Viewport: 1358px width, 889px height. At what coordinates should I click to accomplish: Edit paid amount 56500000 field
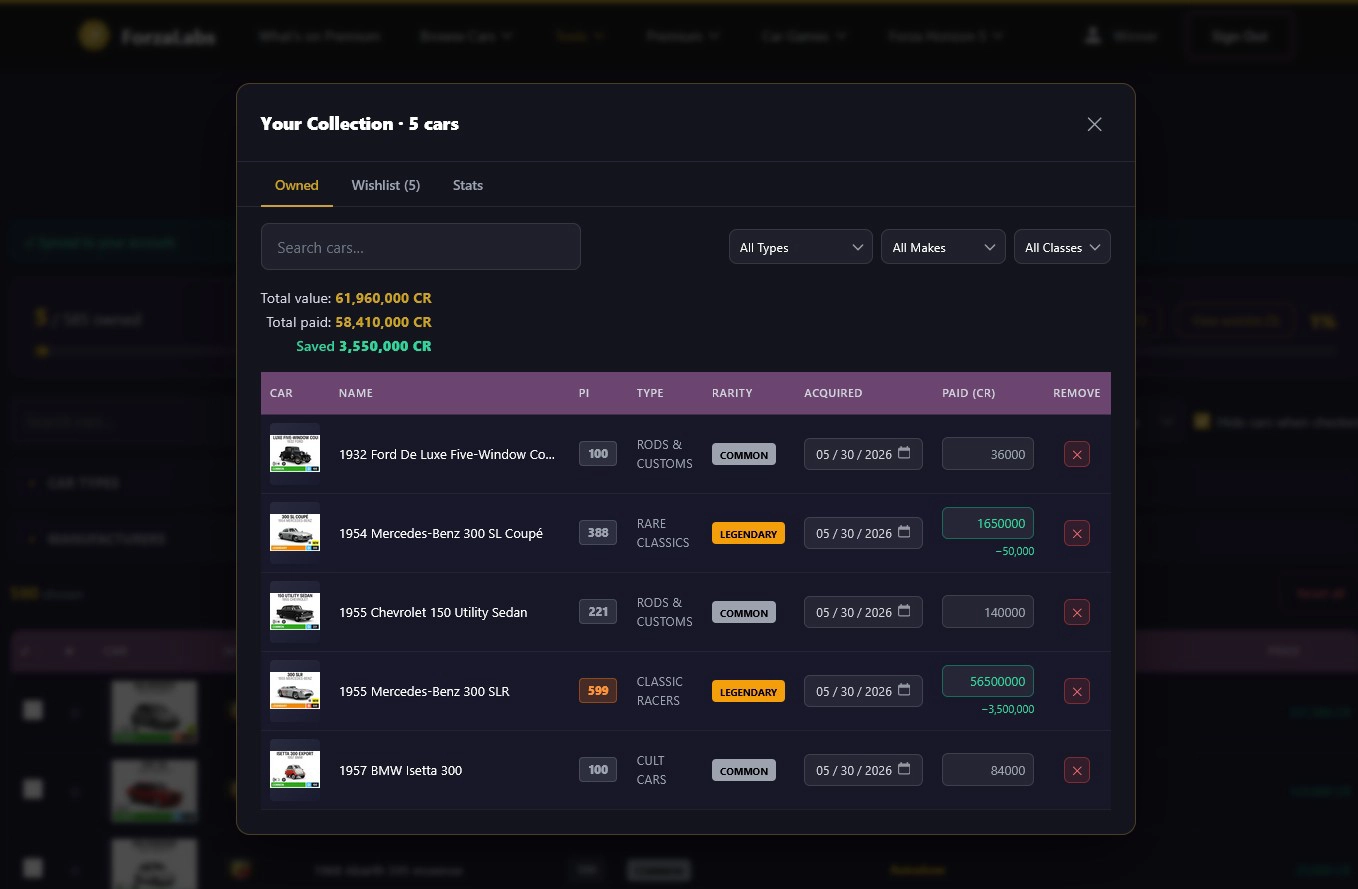click(x=988, y=681)
